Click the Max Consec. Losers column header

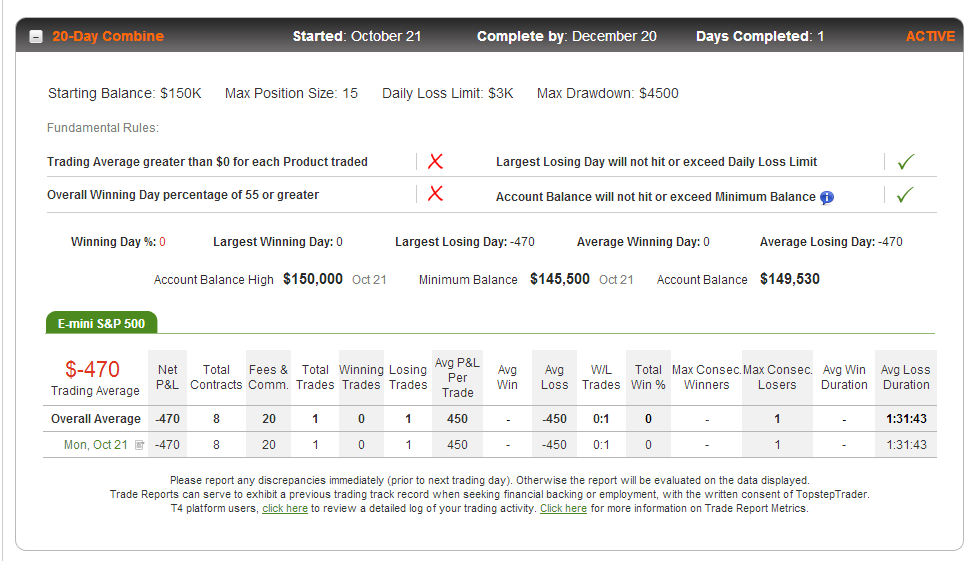click(777, 378)
